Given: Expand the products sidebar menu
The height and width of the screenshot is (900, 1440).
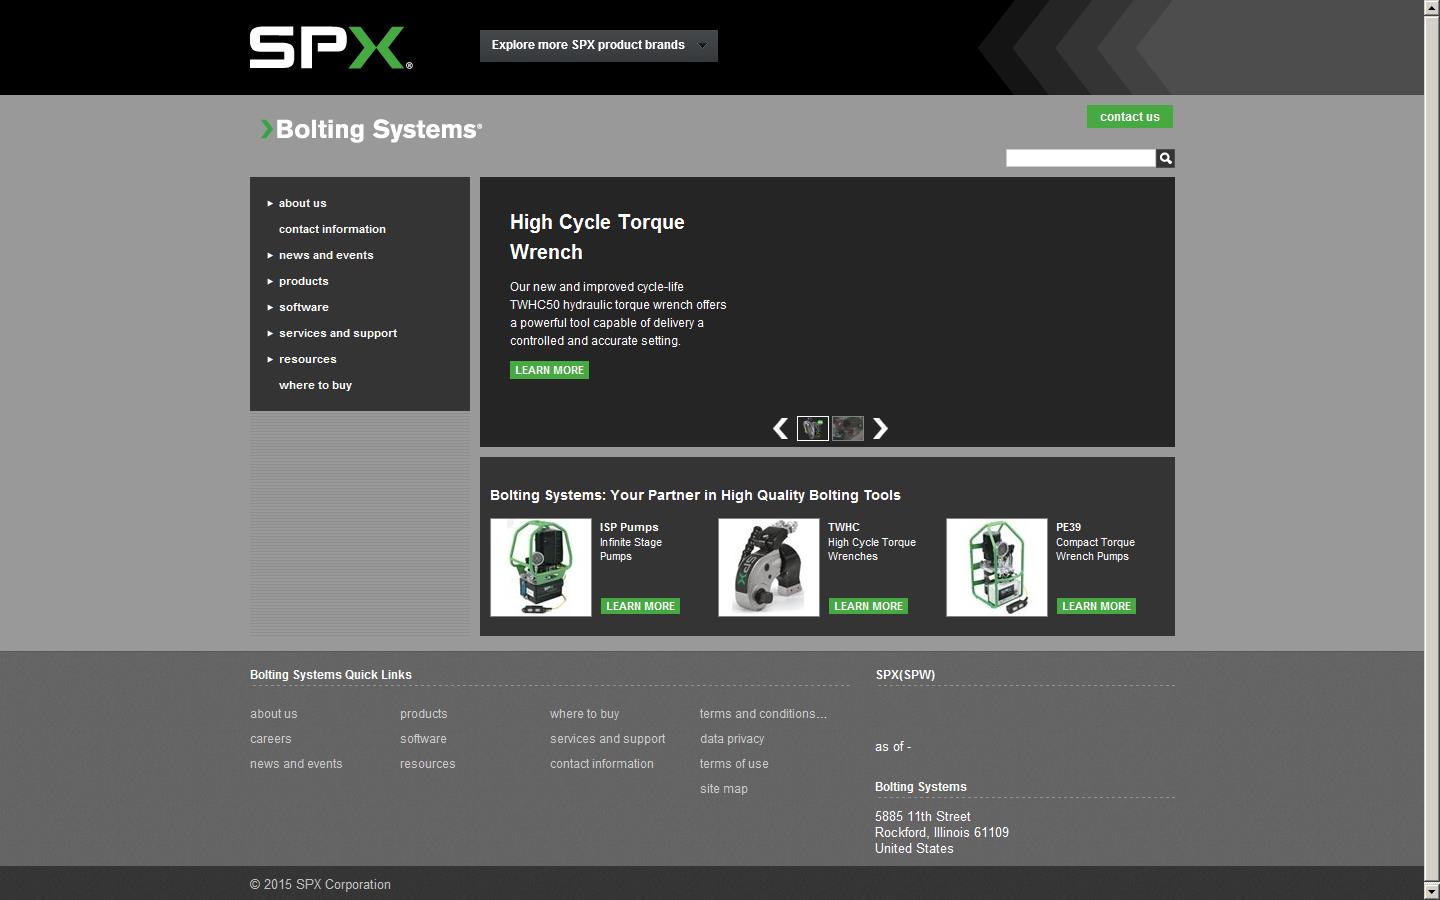Looking at the screenshot, I should 303,281.
